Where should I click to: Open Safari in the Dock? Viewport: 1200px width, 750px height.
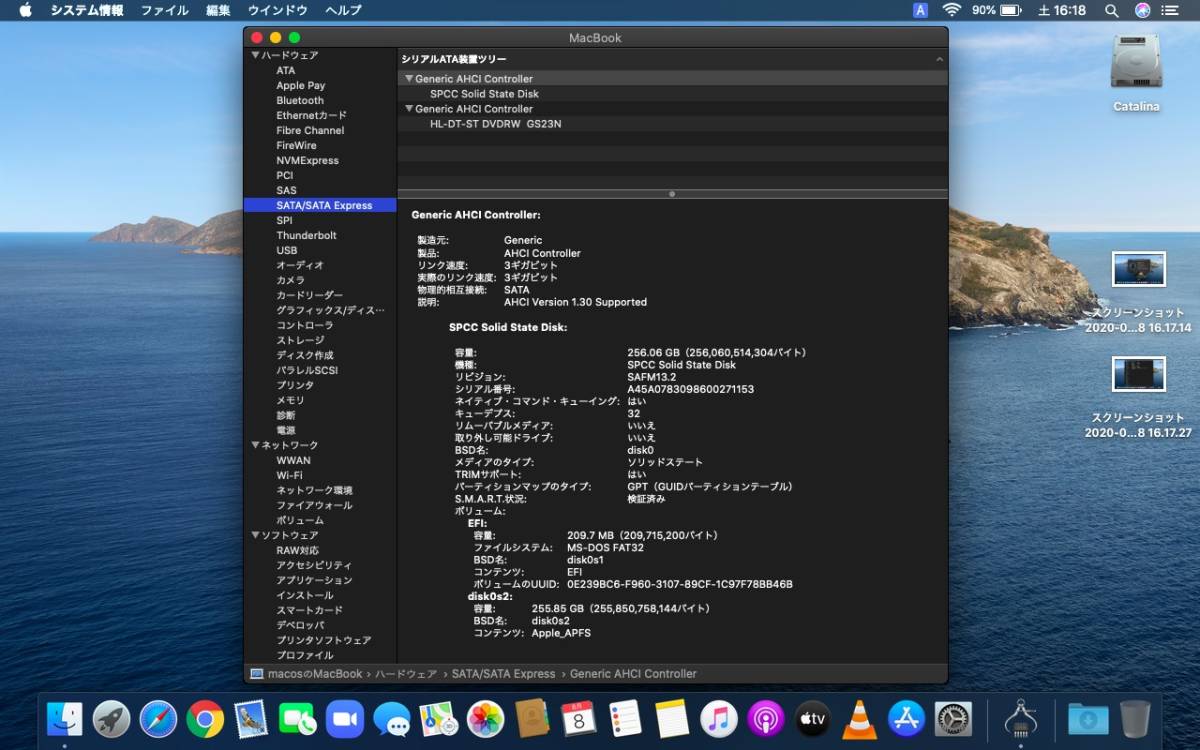tap(158, 718)
